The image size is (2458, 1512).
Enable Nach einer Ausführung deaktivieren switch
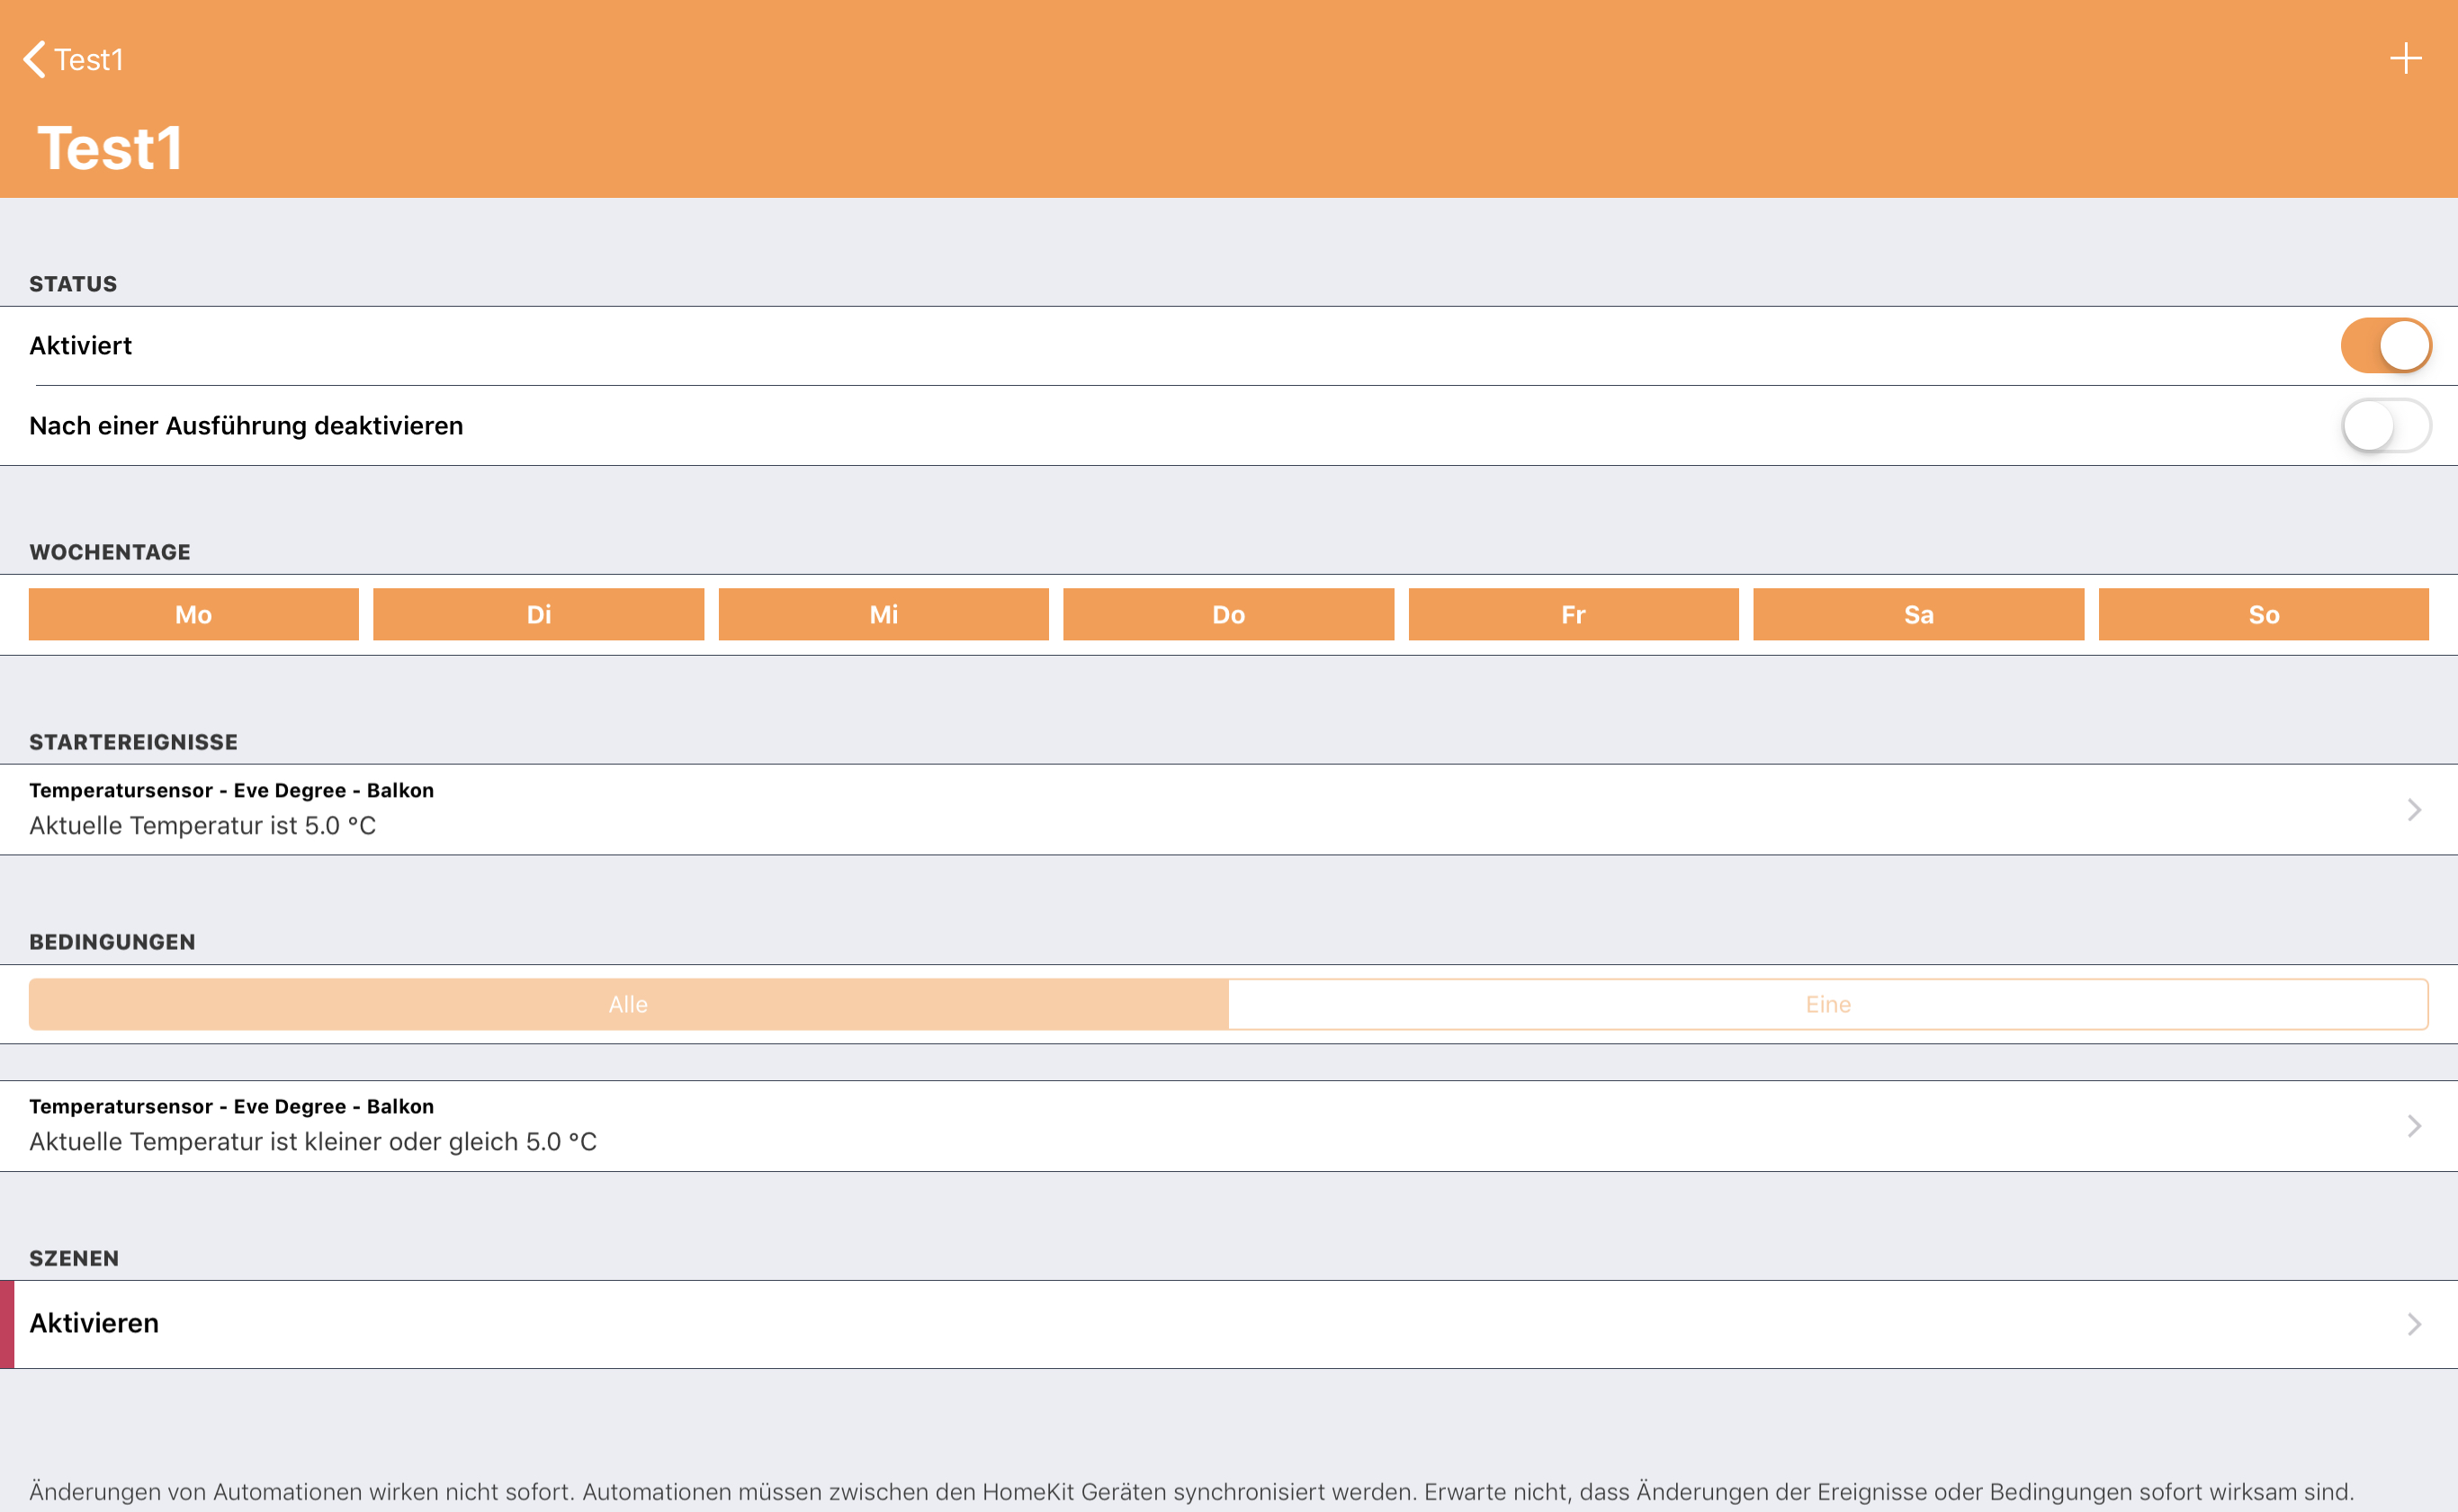pyautogui.click(x=2385, y=426)
